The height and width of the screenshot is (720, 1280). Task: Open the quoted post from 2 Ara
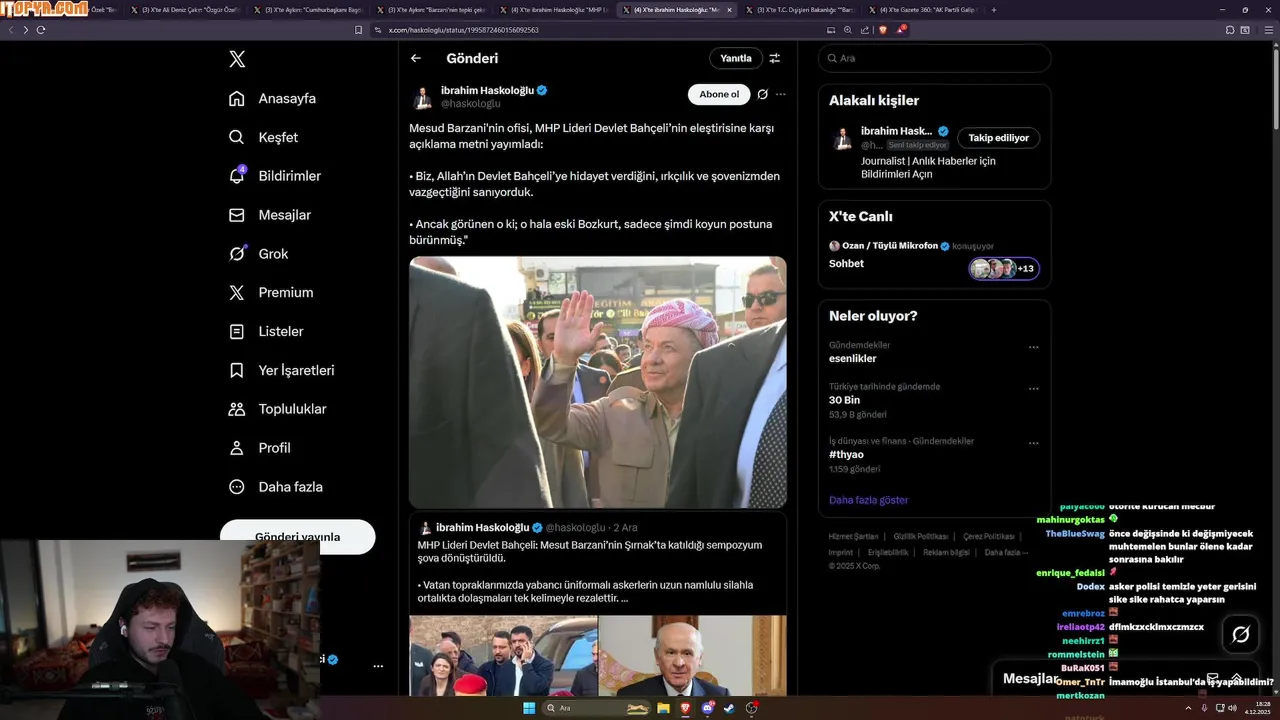[x=598, y=565]
